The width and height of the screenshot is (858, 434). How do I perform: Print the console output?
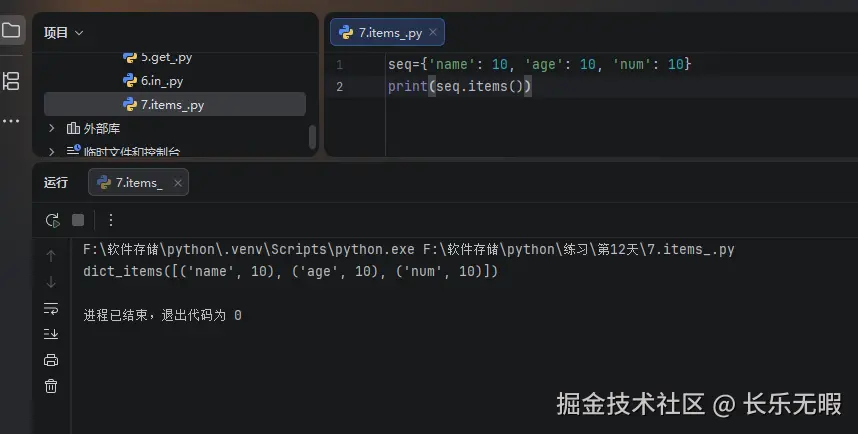51,360
